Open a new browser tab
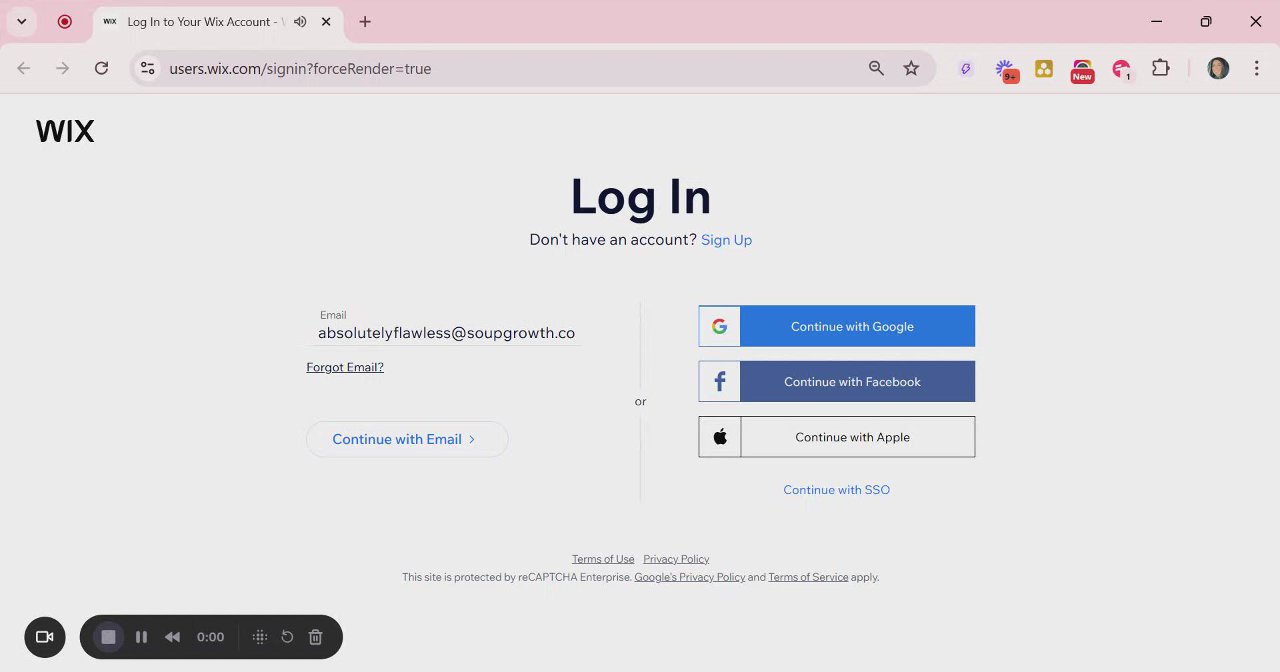Viewport: 1280px width, 672px height. [x=365, y=21]
